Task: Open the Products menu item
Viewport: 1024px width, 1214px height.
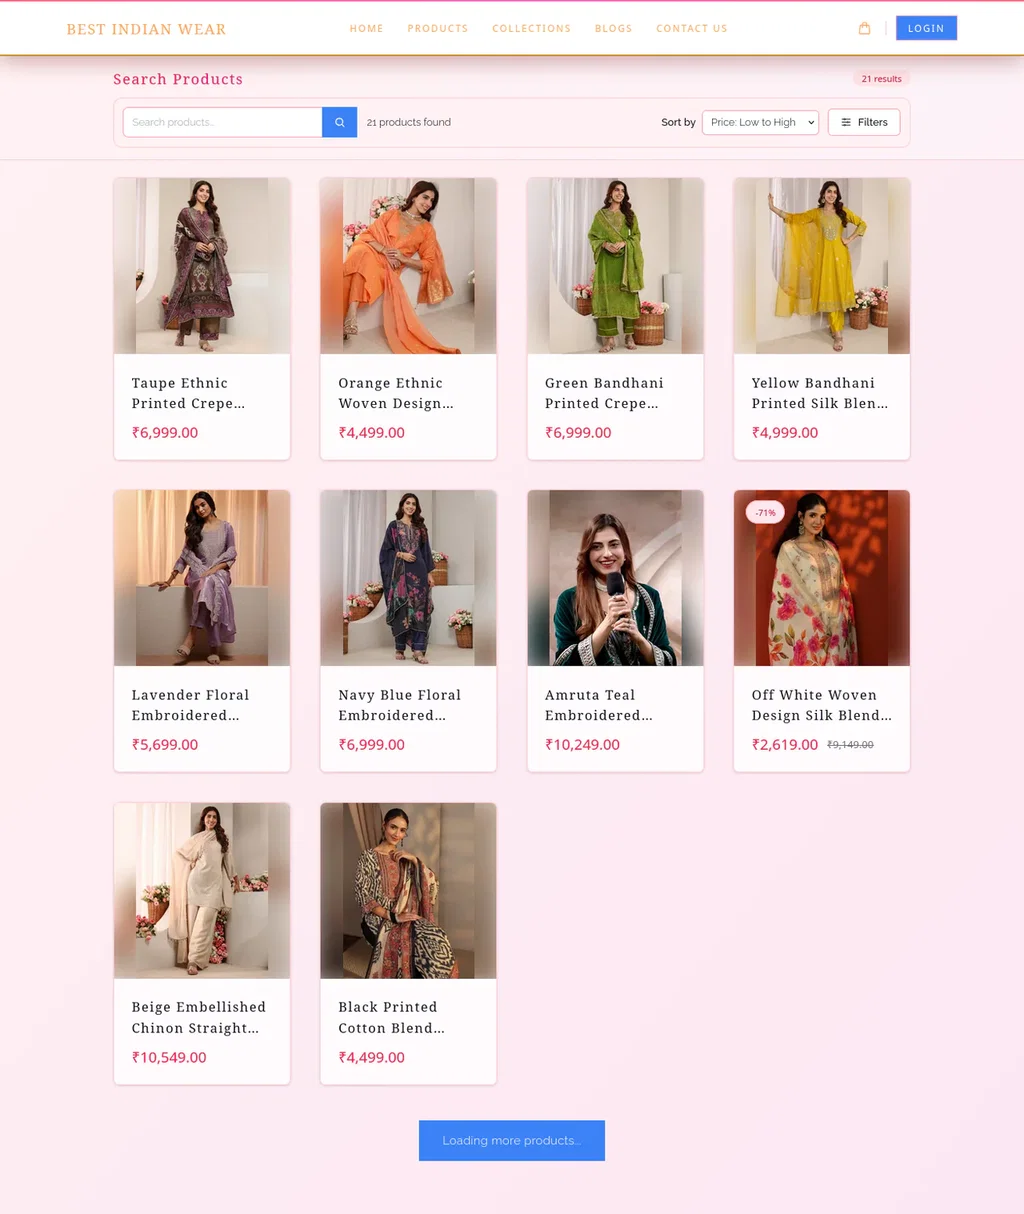Action: click(437, 28)
